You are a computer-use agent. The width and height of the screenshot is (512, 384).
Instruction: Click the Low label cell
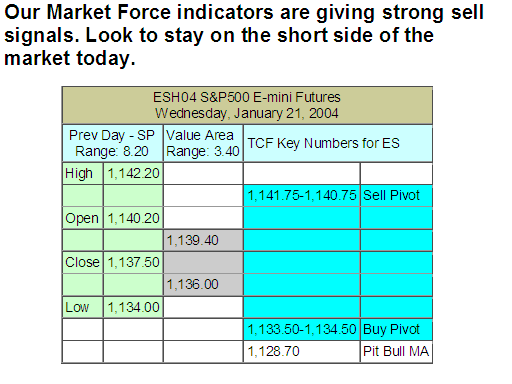[83, 307]
